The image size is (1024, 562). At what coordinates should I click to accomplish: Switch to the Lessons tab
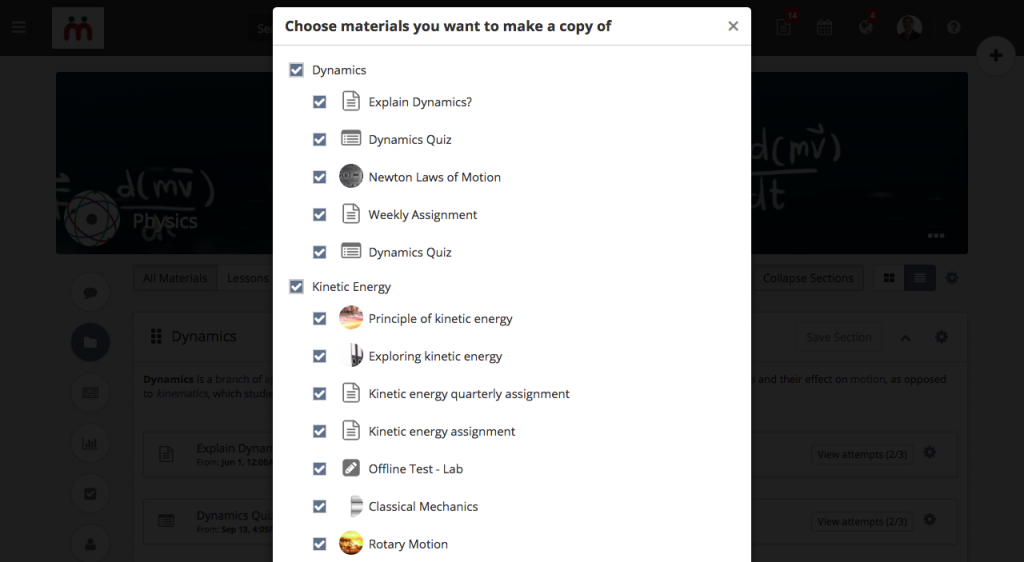[x=248, y=278]
